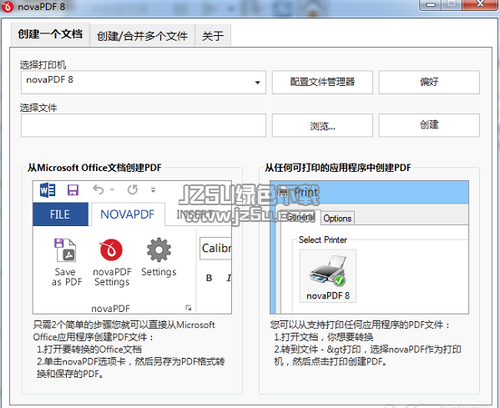Switch to the 创建一个文档 tab
This screenshot has width=500, height=408.
(50, 34)
